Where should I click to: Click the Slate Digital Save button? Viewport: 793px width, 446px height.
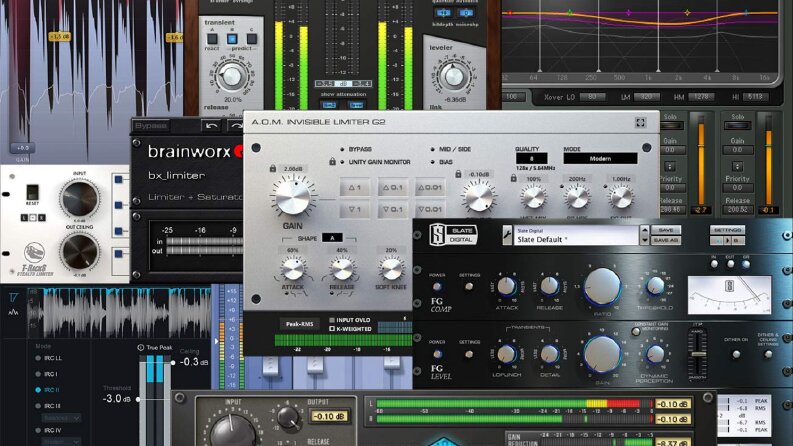coord(665,230)
